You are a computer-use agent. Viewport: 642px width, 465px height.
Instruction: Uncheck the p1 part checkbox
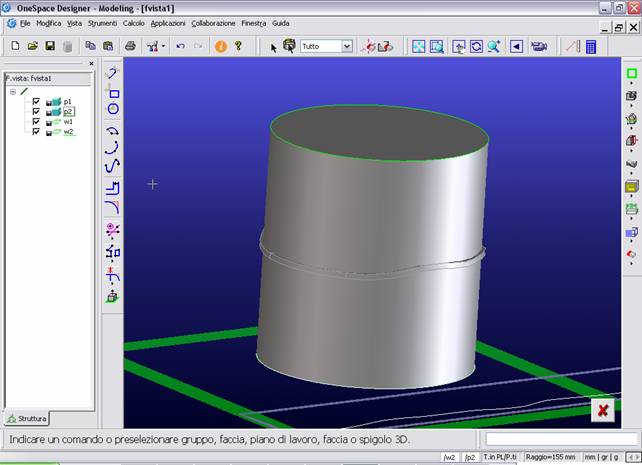click(36, 101)
